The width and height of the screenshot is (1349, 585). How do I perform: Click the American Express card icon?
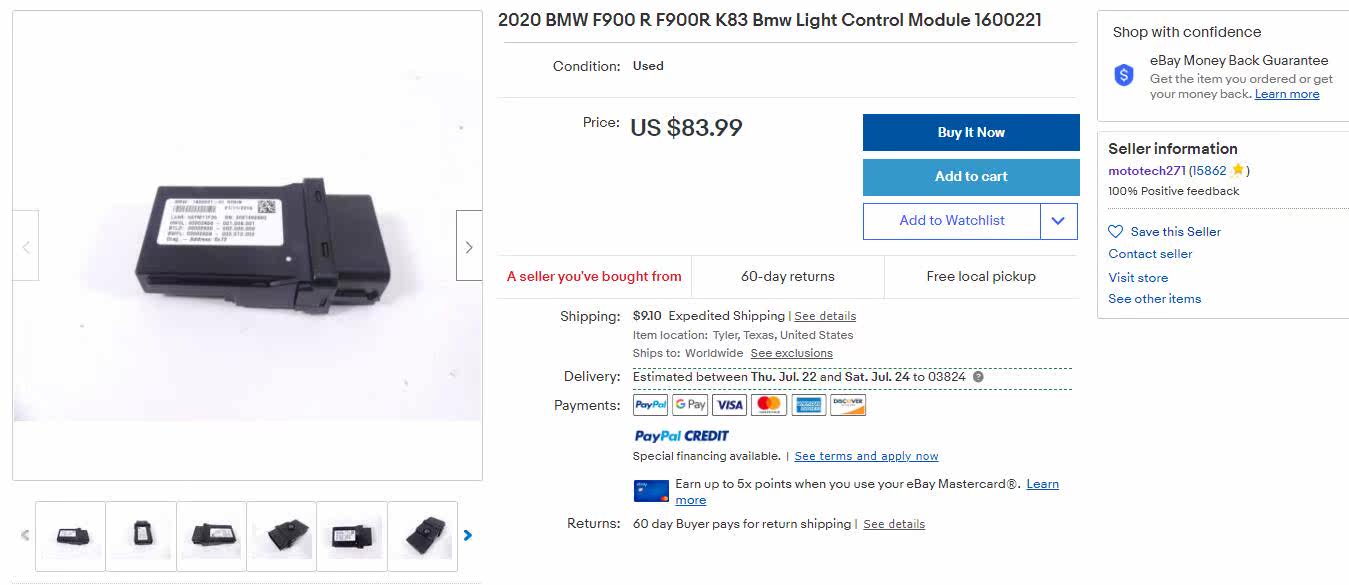coord(808,405)
